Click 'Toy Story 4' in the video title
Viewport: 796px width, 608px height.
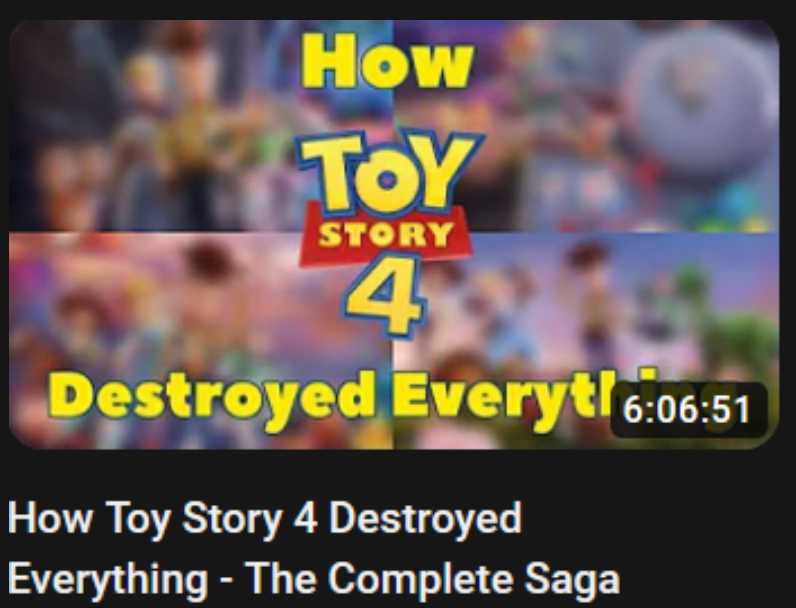point(213,519)
